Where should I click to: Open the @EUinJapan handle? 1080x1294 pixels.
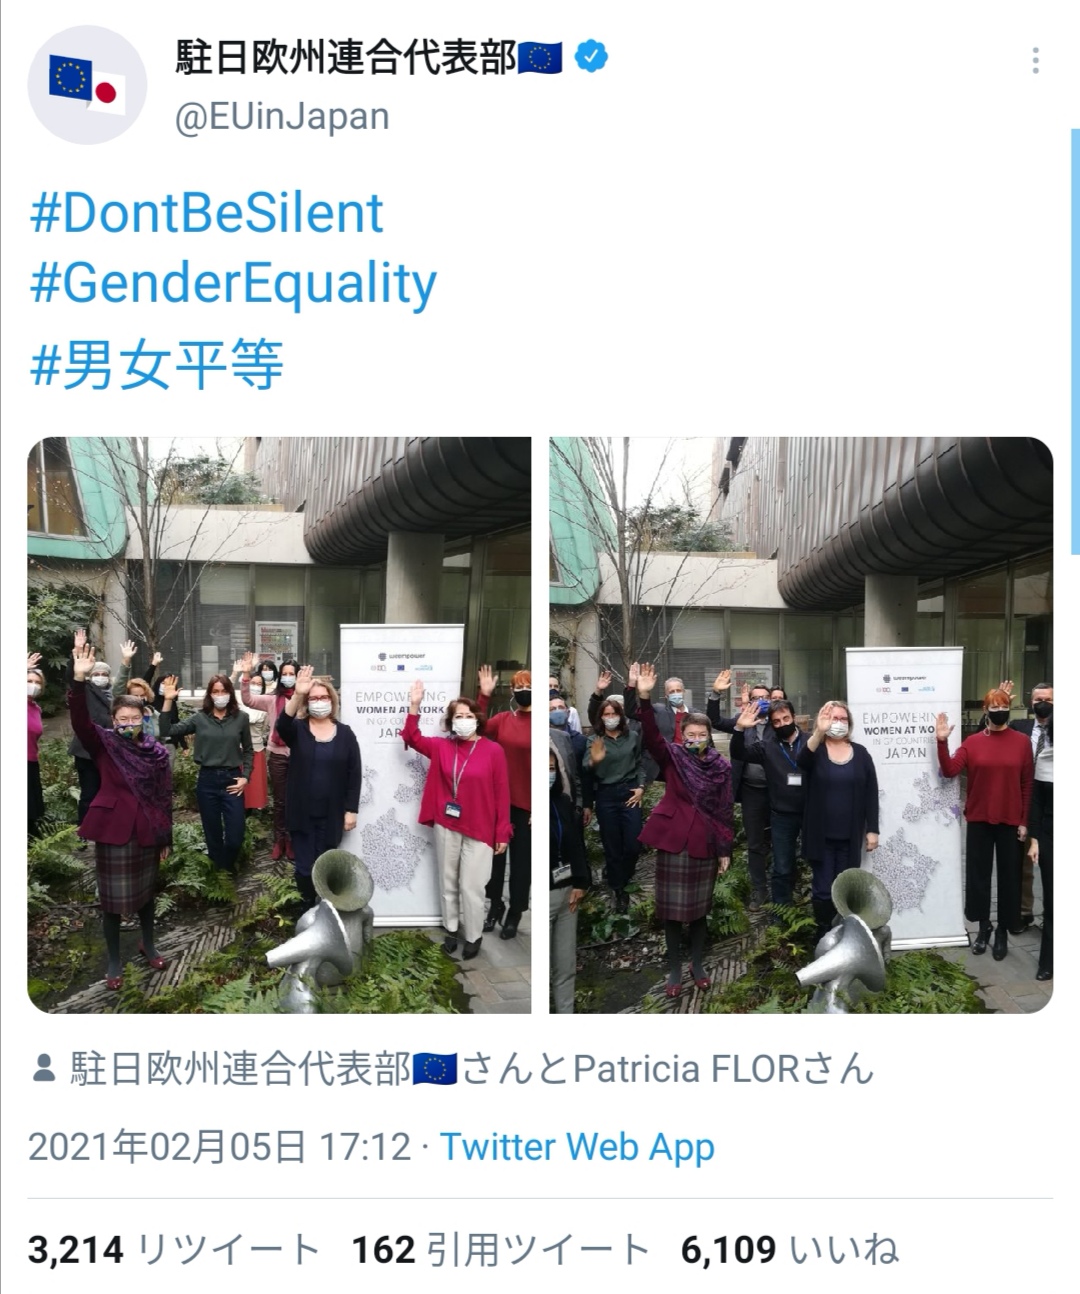(282, 117)
